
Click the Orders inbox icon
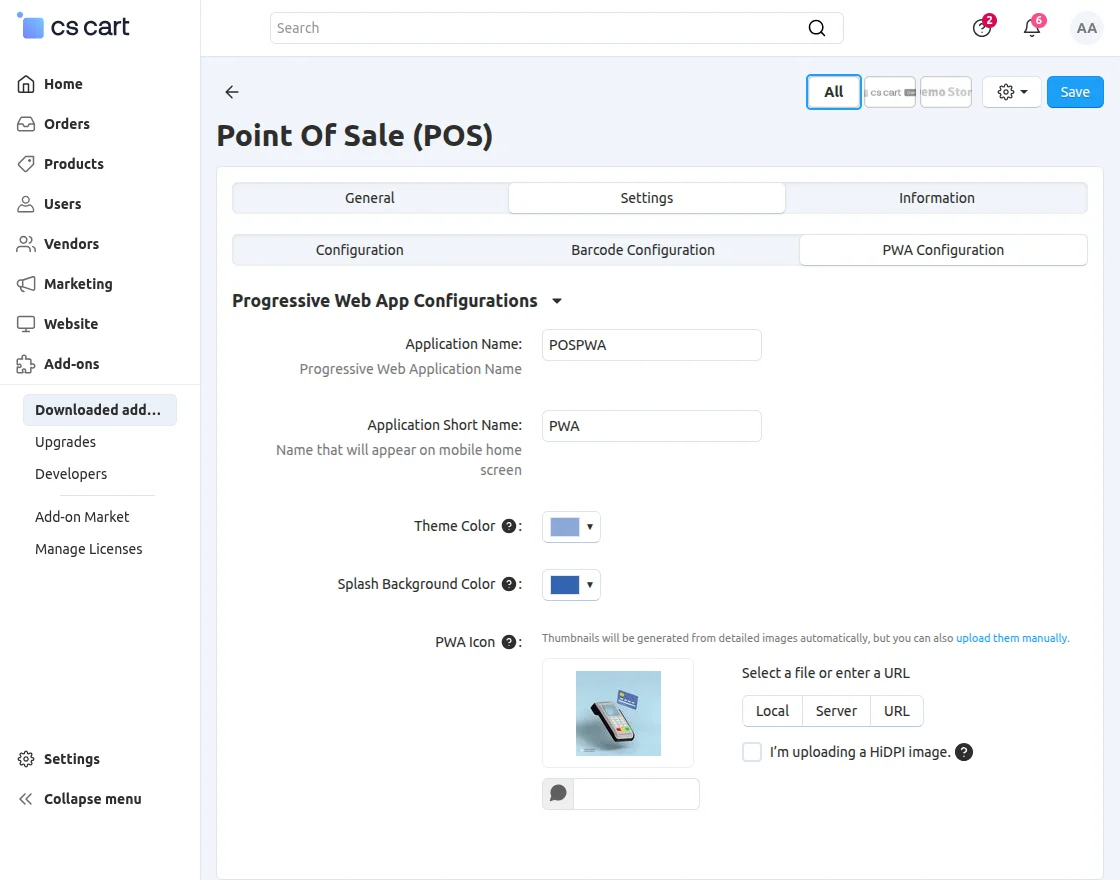26,124
